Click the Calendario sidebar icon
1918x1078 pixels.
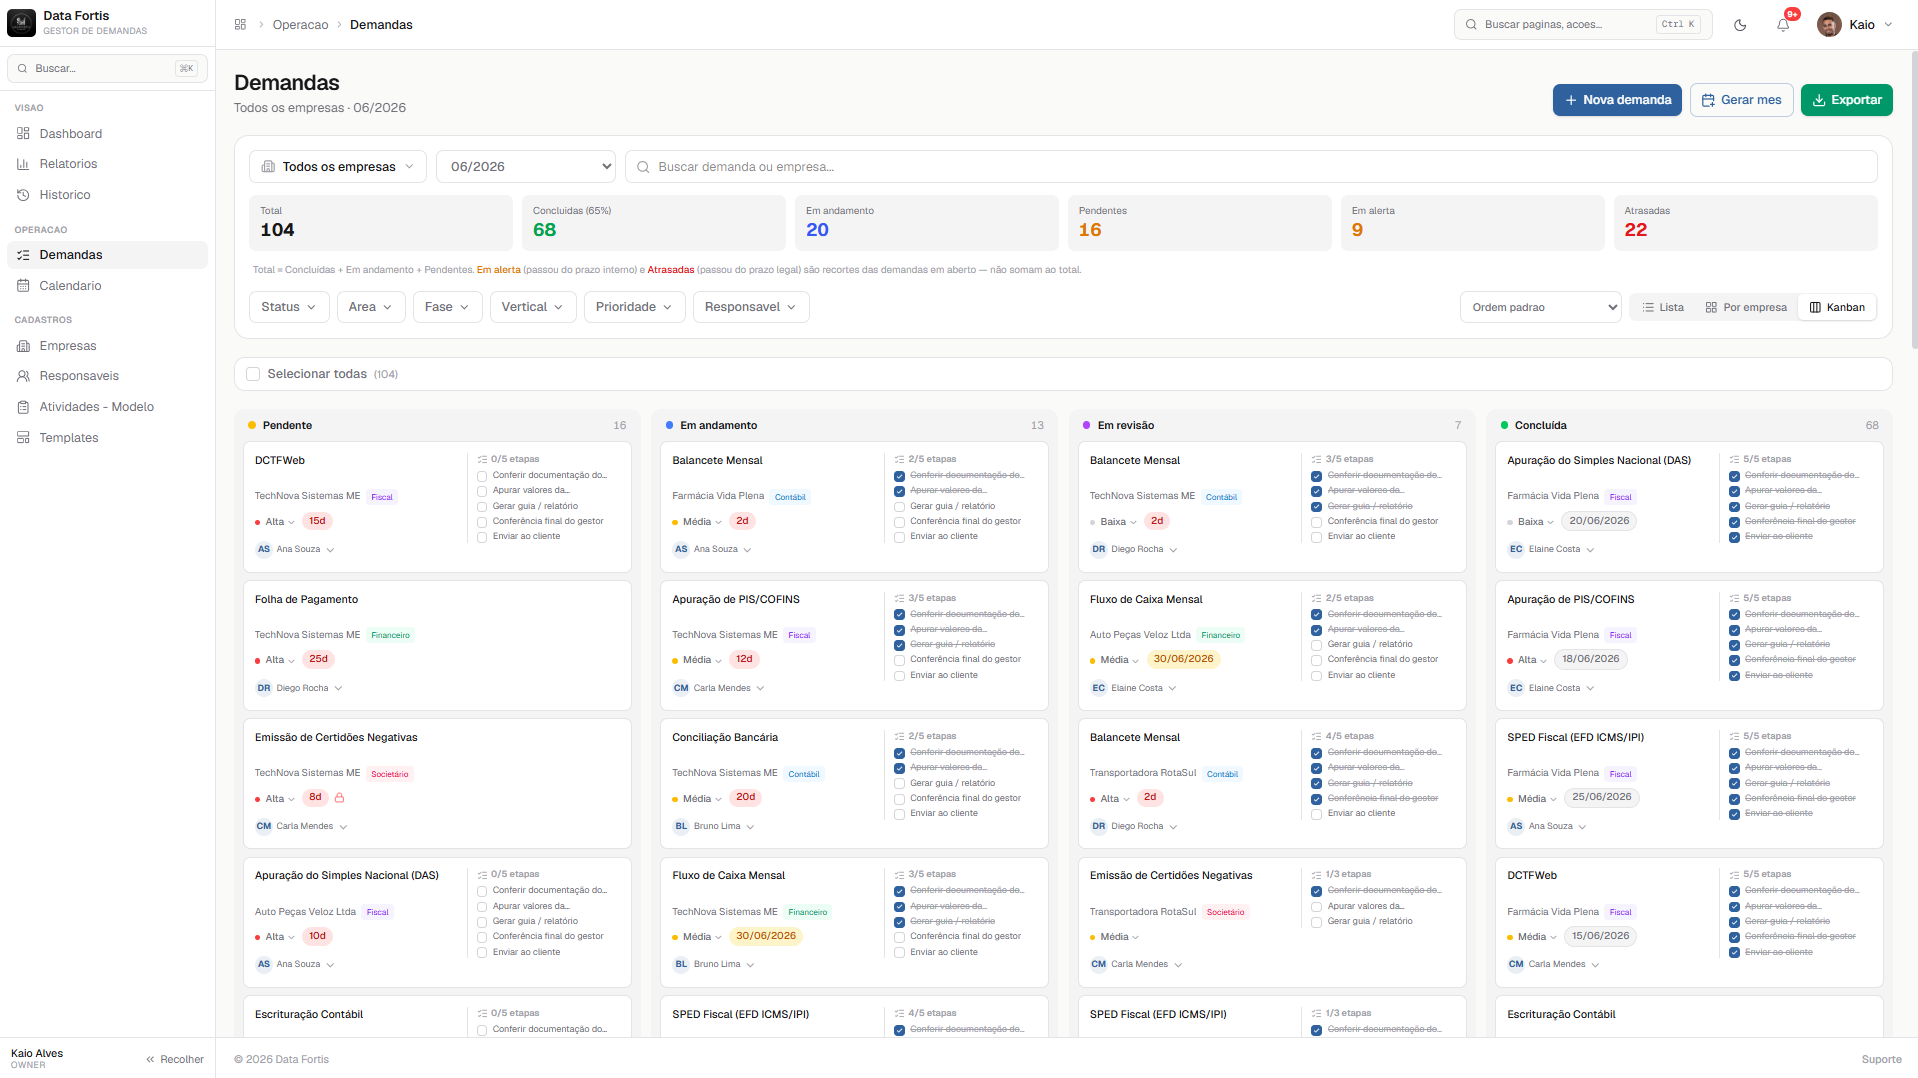[x=23, y=286]
